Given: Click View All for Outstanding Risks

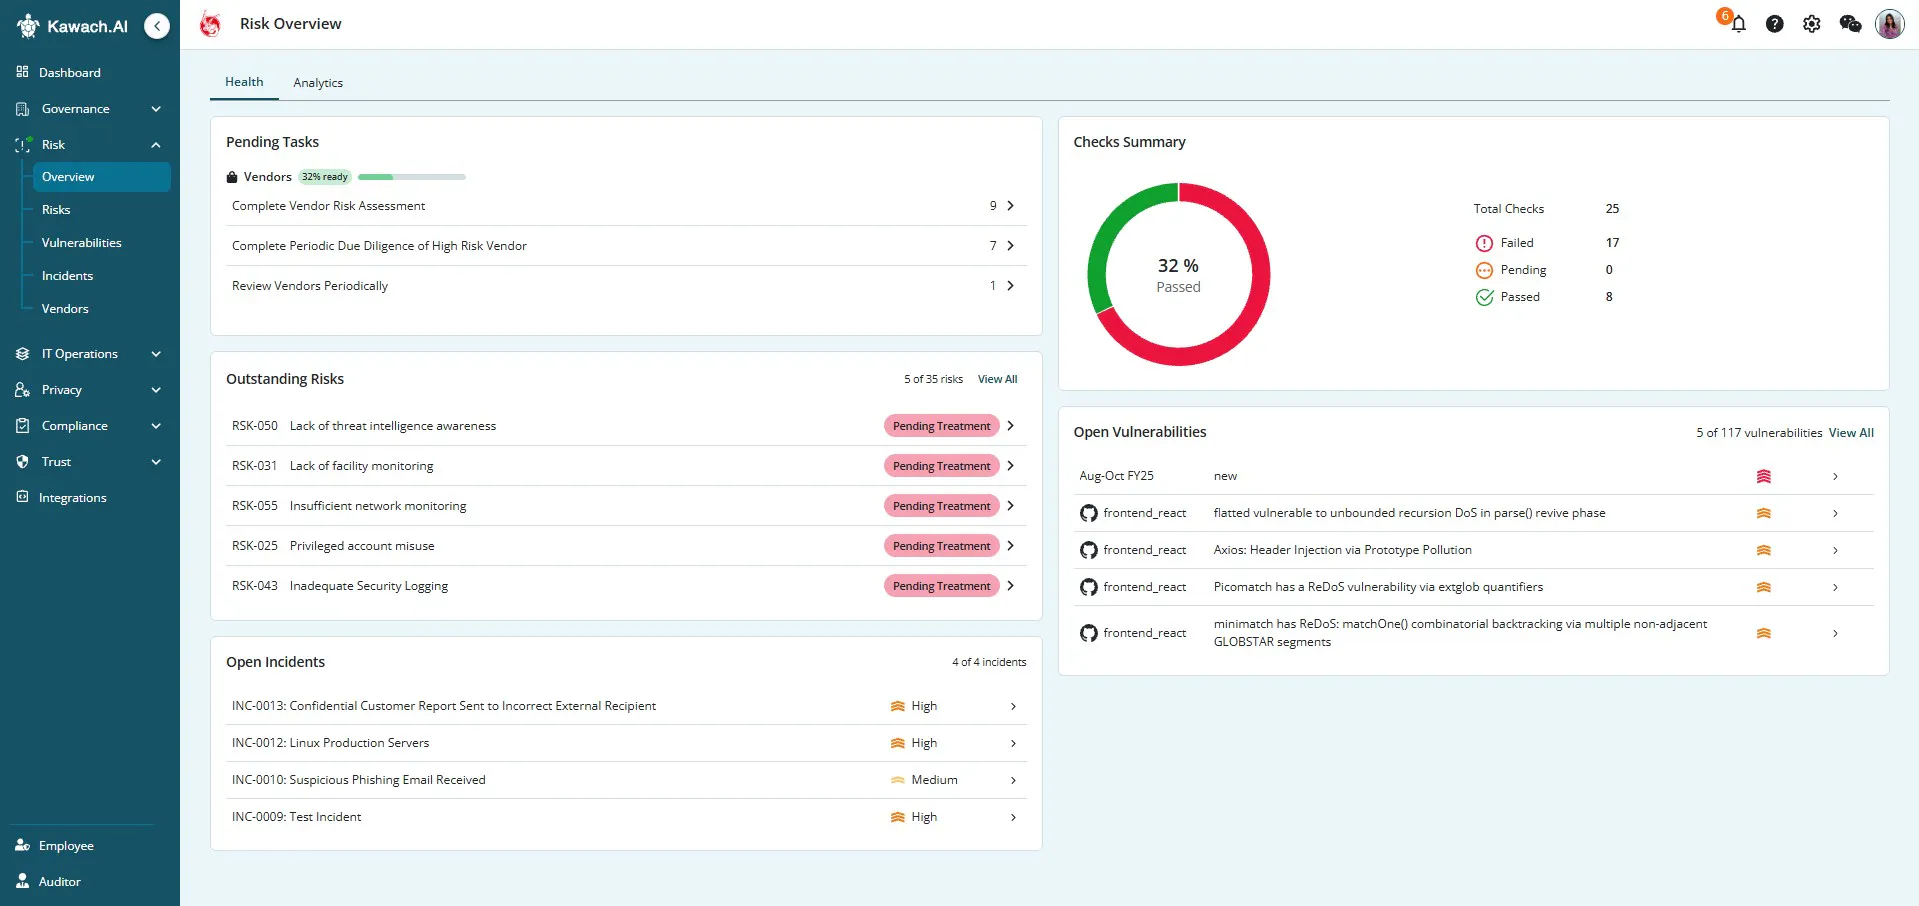Looking at the screenshot, I should click(x=997, y=379).
